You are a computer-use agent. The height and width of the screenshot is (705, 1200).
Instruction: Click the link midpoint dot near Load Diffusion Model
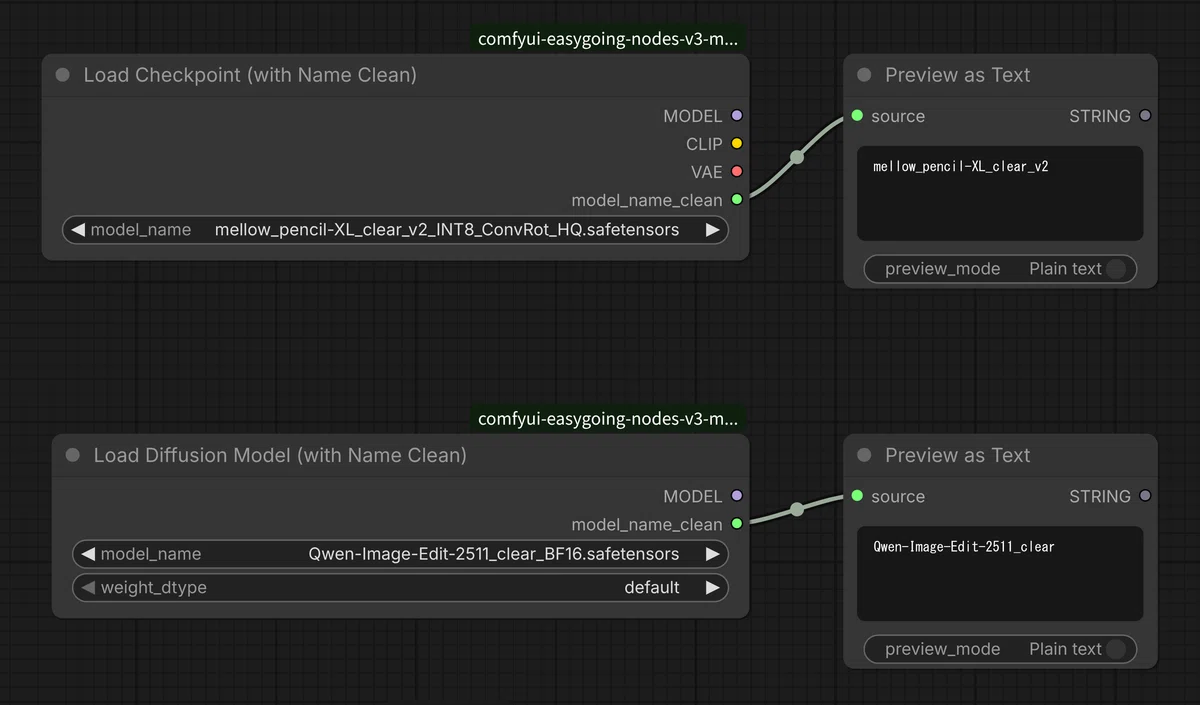pos(797,509)
